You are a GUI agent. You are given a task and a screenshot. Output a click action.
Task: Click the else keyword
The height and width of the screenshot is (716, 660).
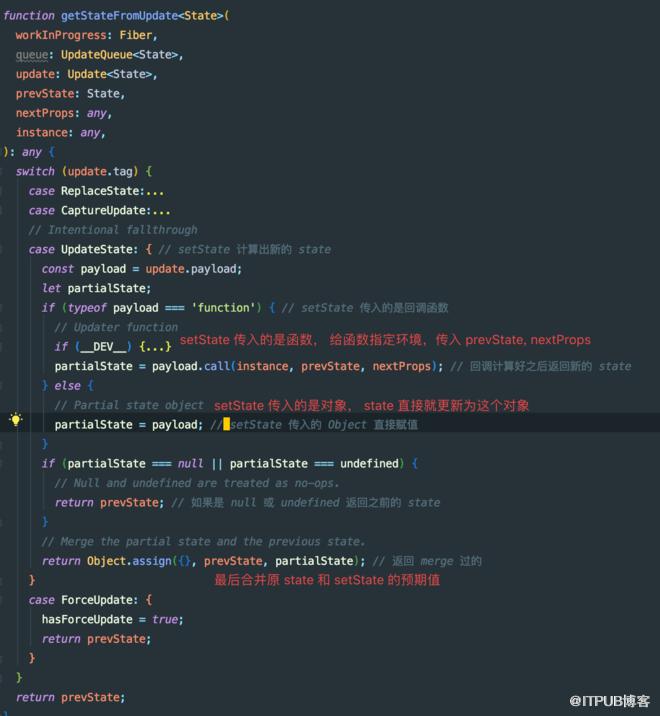[67, 386]
